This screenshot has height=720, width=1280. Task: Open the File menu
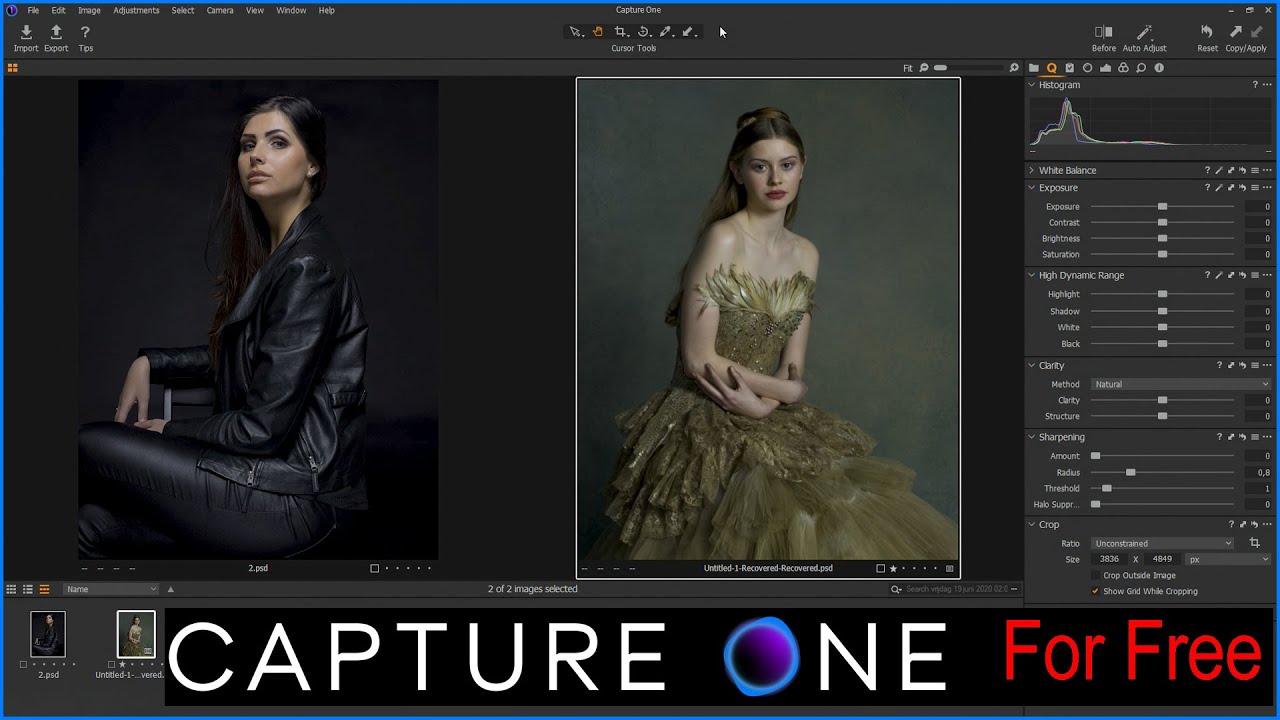point(33,10)
